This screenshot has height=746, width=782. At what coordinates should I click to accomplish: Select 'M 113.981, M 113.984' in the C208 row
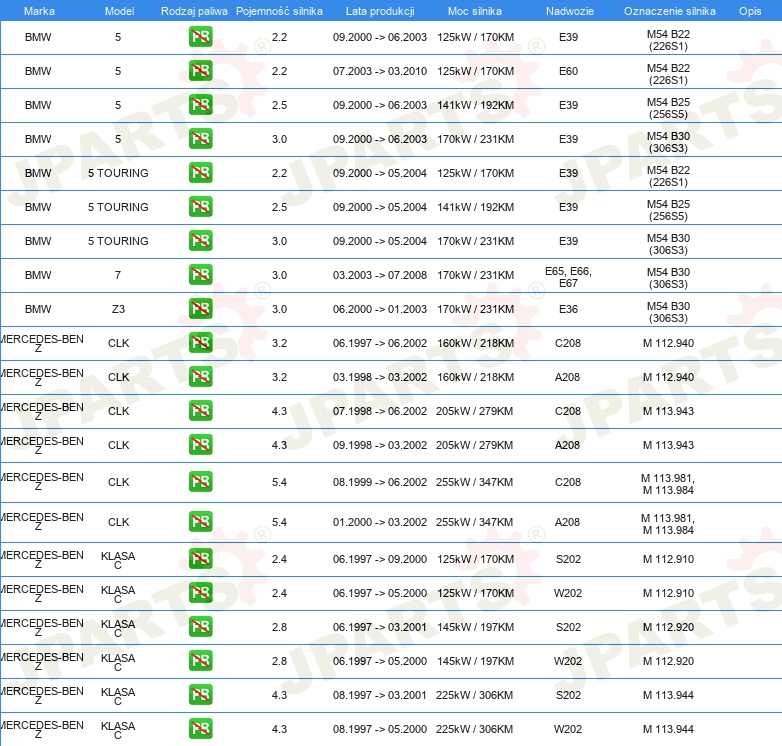pyautogui.click(x=668, y=484)
